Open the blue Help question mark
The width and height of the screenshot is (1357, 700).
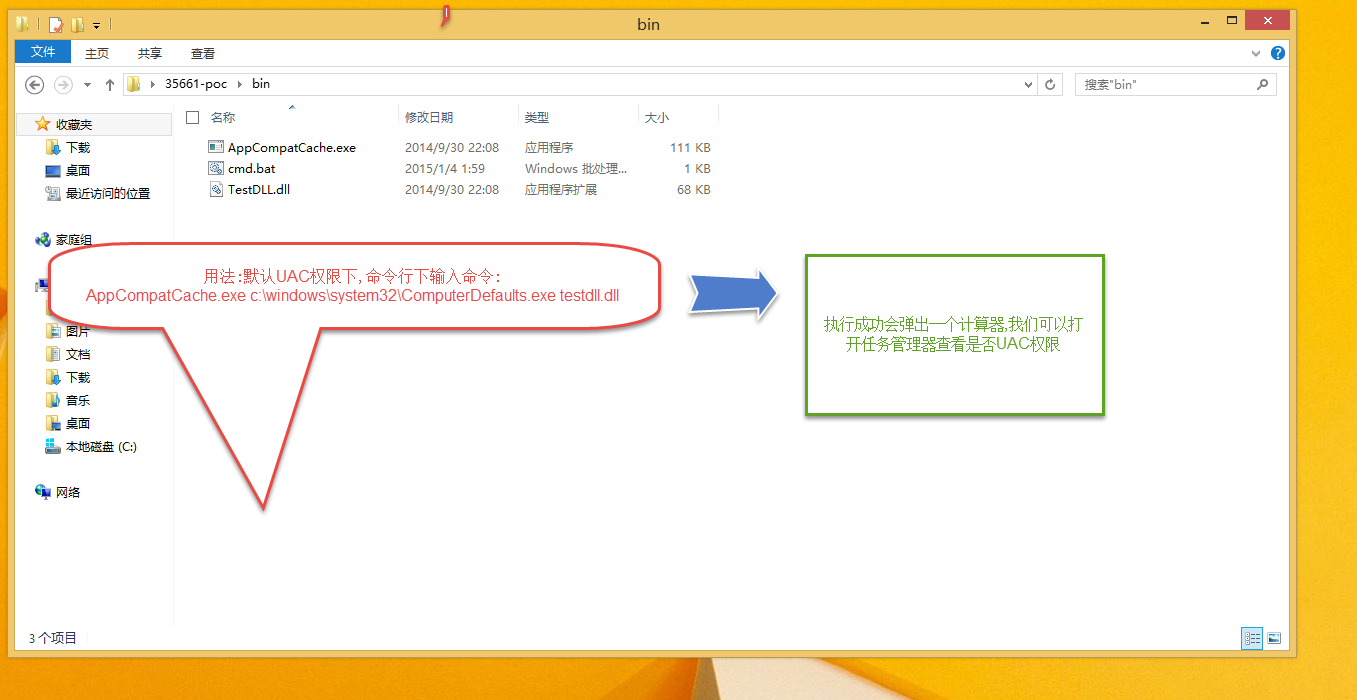coord(1277,53)
